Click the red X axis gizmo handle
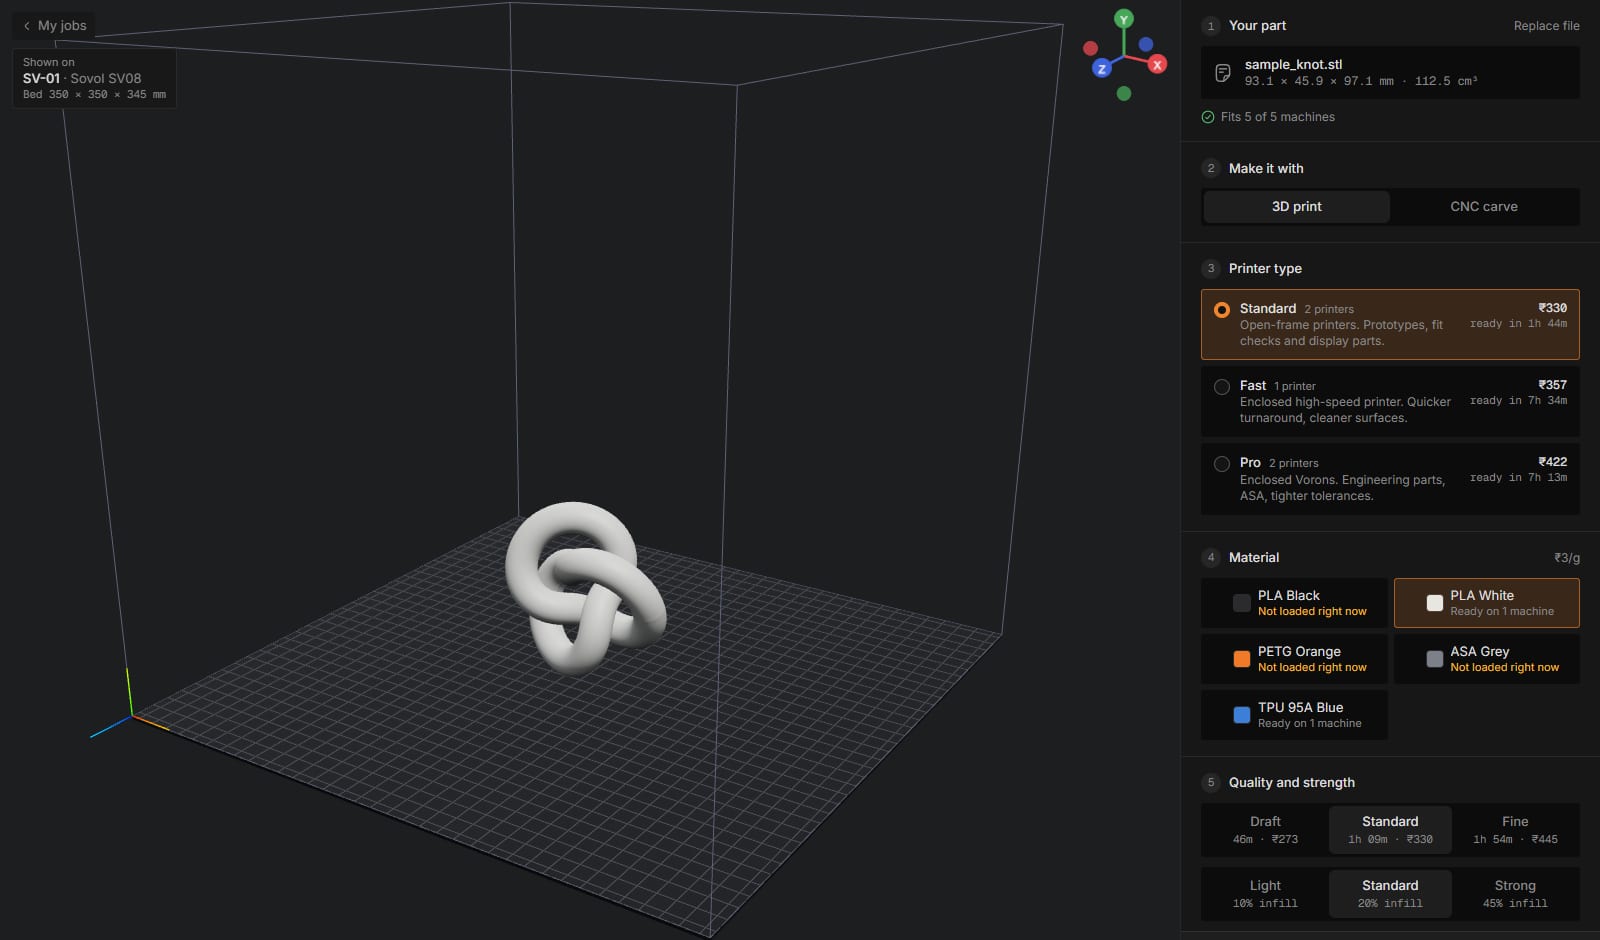Screen dimensions: 1600x940 pyautogui.click(x=1157, y=65)
